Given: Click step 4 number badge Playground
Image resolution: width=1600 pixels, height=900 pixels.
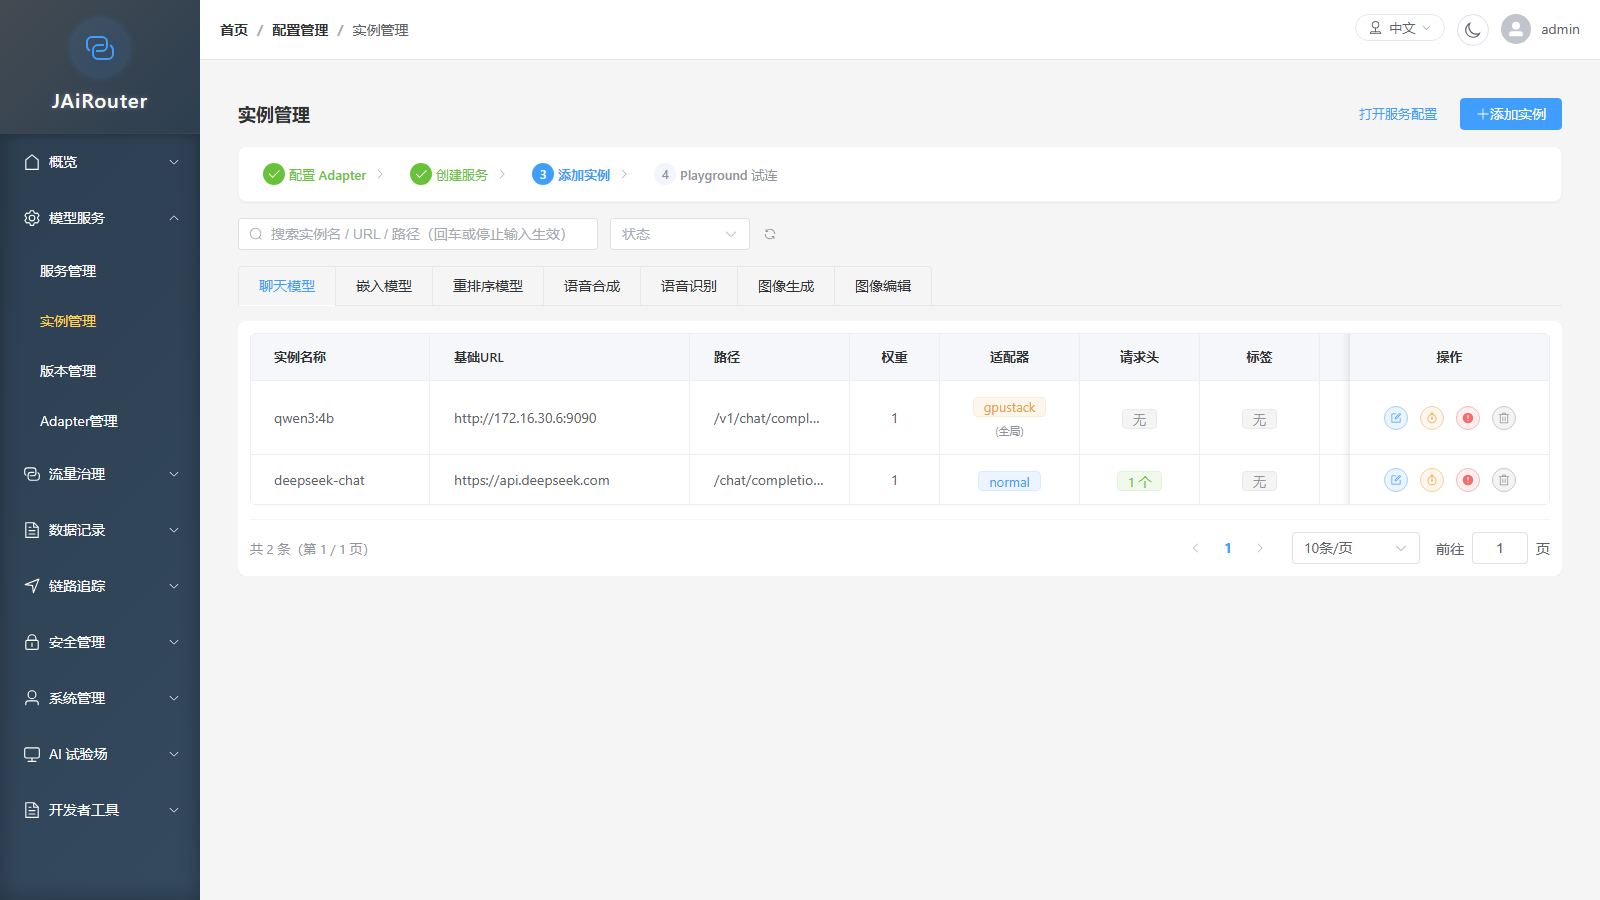Looking at the screenshot, I should click(x=665, y=174).
